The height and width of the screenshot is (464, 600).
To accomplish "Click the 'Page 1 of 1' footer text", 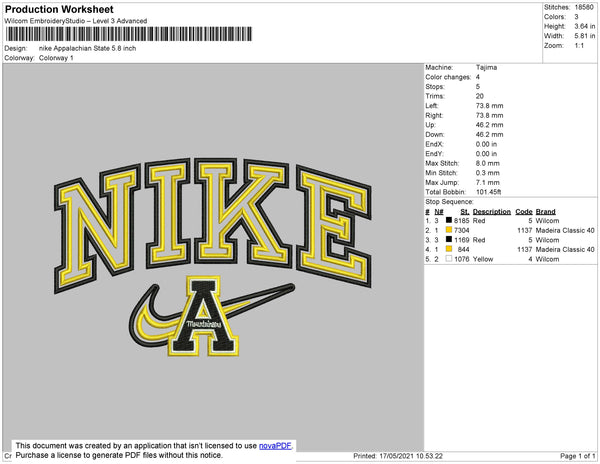I will tap(577, 456).
